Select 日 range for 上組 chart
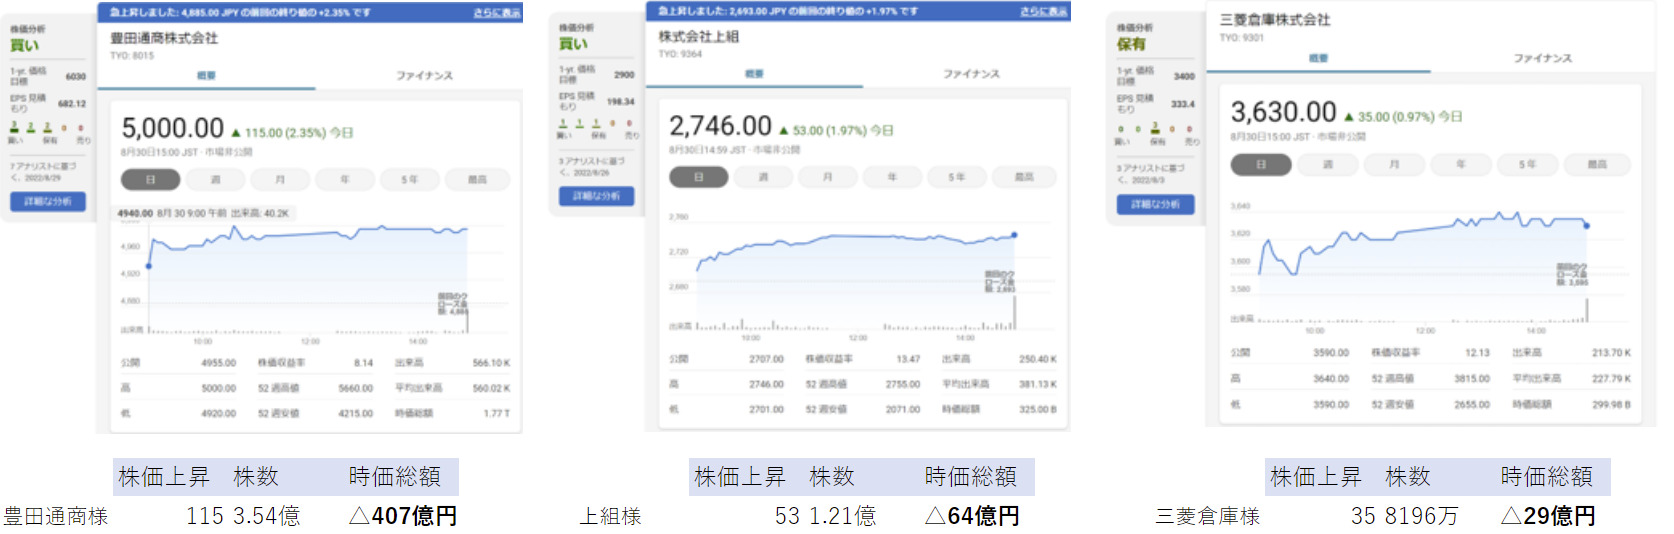This screenshot has width=1674, height=534. [x=698, y=177]
